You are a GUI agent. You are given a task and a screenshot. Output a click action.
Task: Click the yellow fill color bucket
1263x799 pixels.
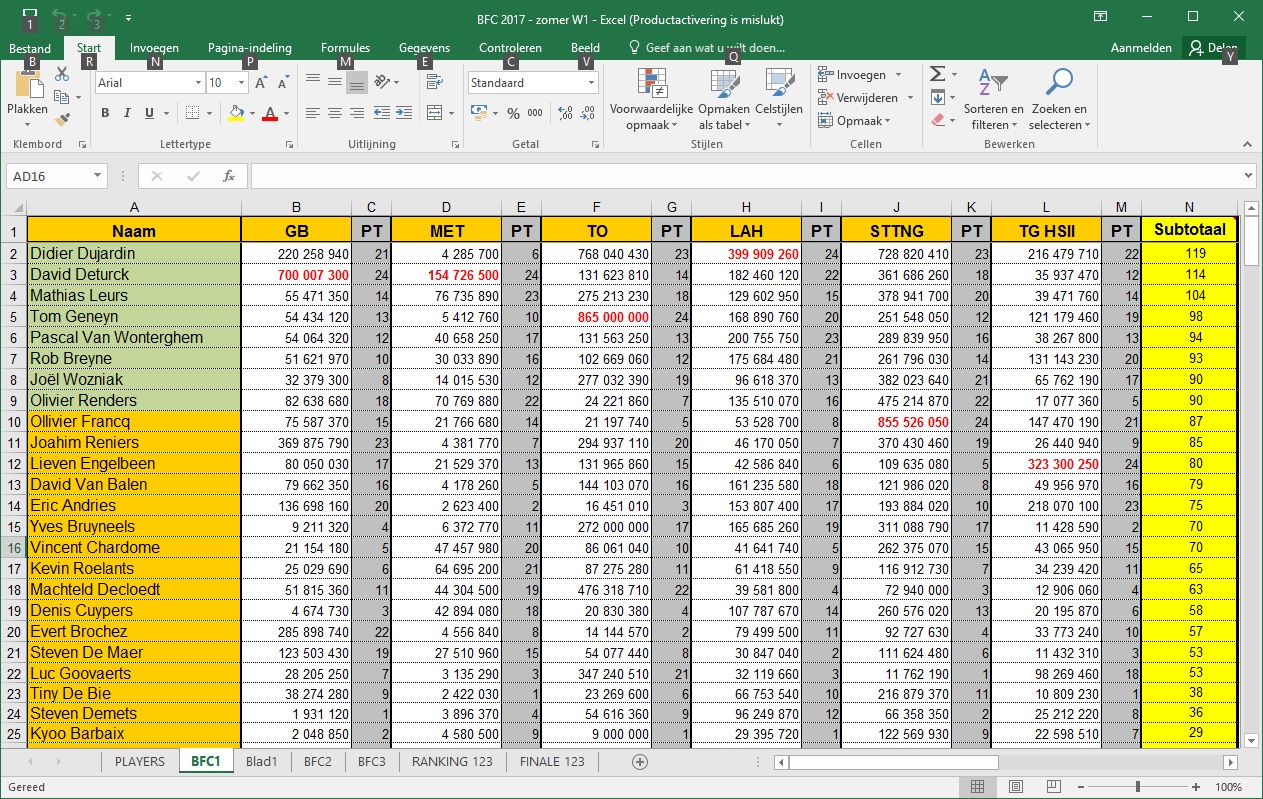coord(235,113)
